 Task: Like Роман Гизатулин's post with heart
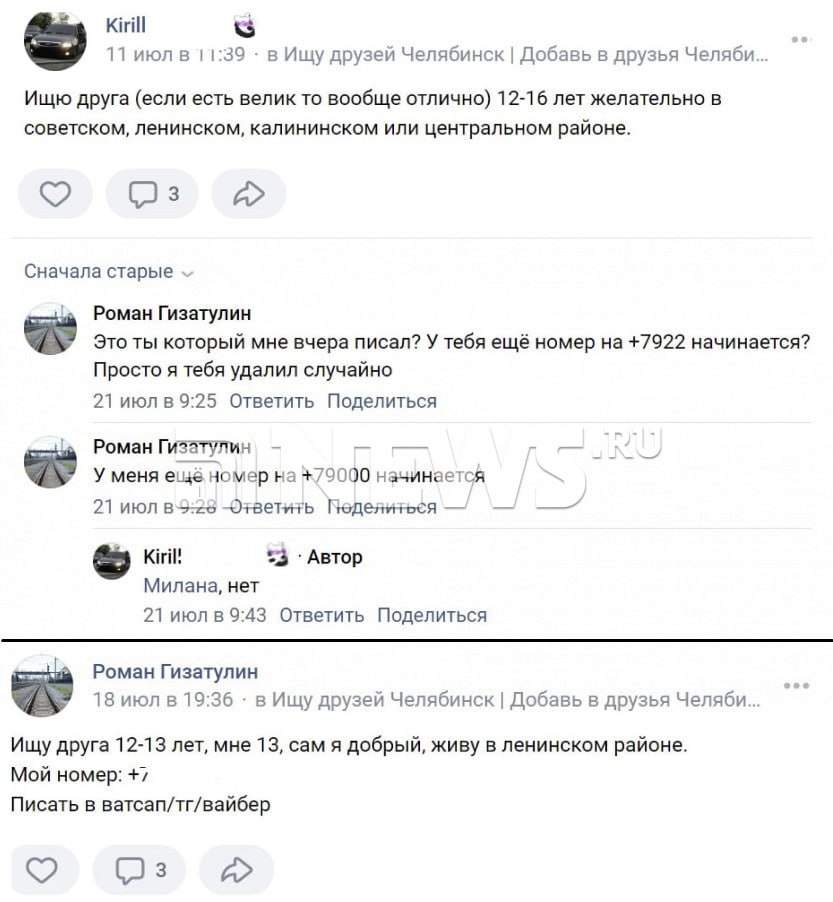42,870
